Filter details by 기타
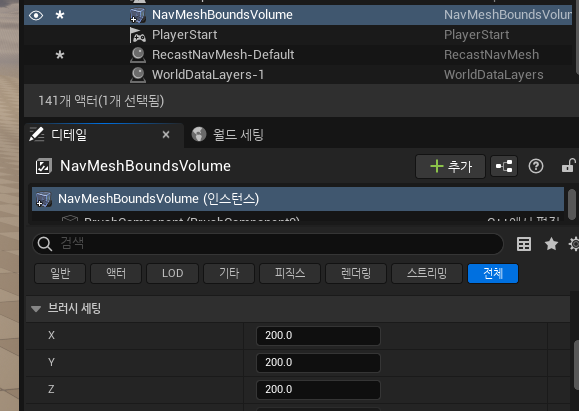 [229, 274]
